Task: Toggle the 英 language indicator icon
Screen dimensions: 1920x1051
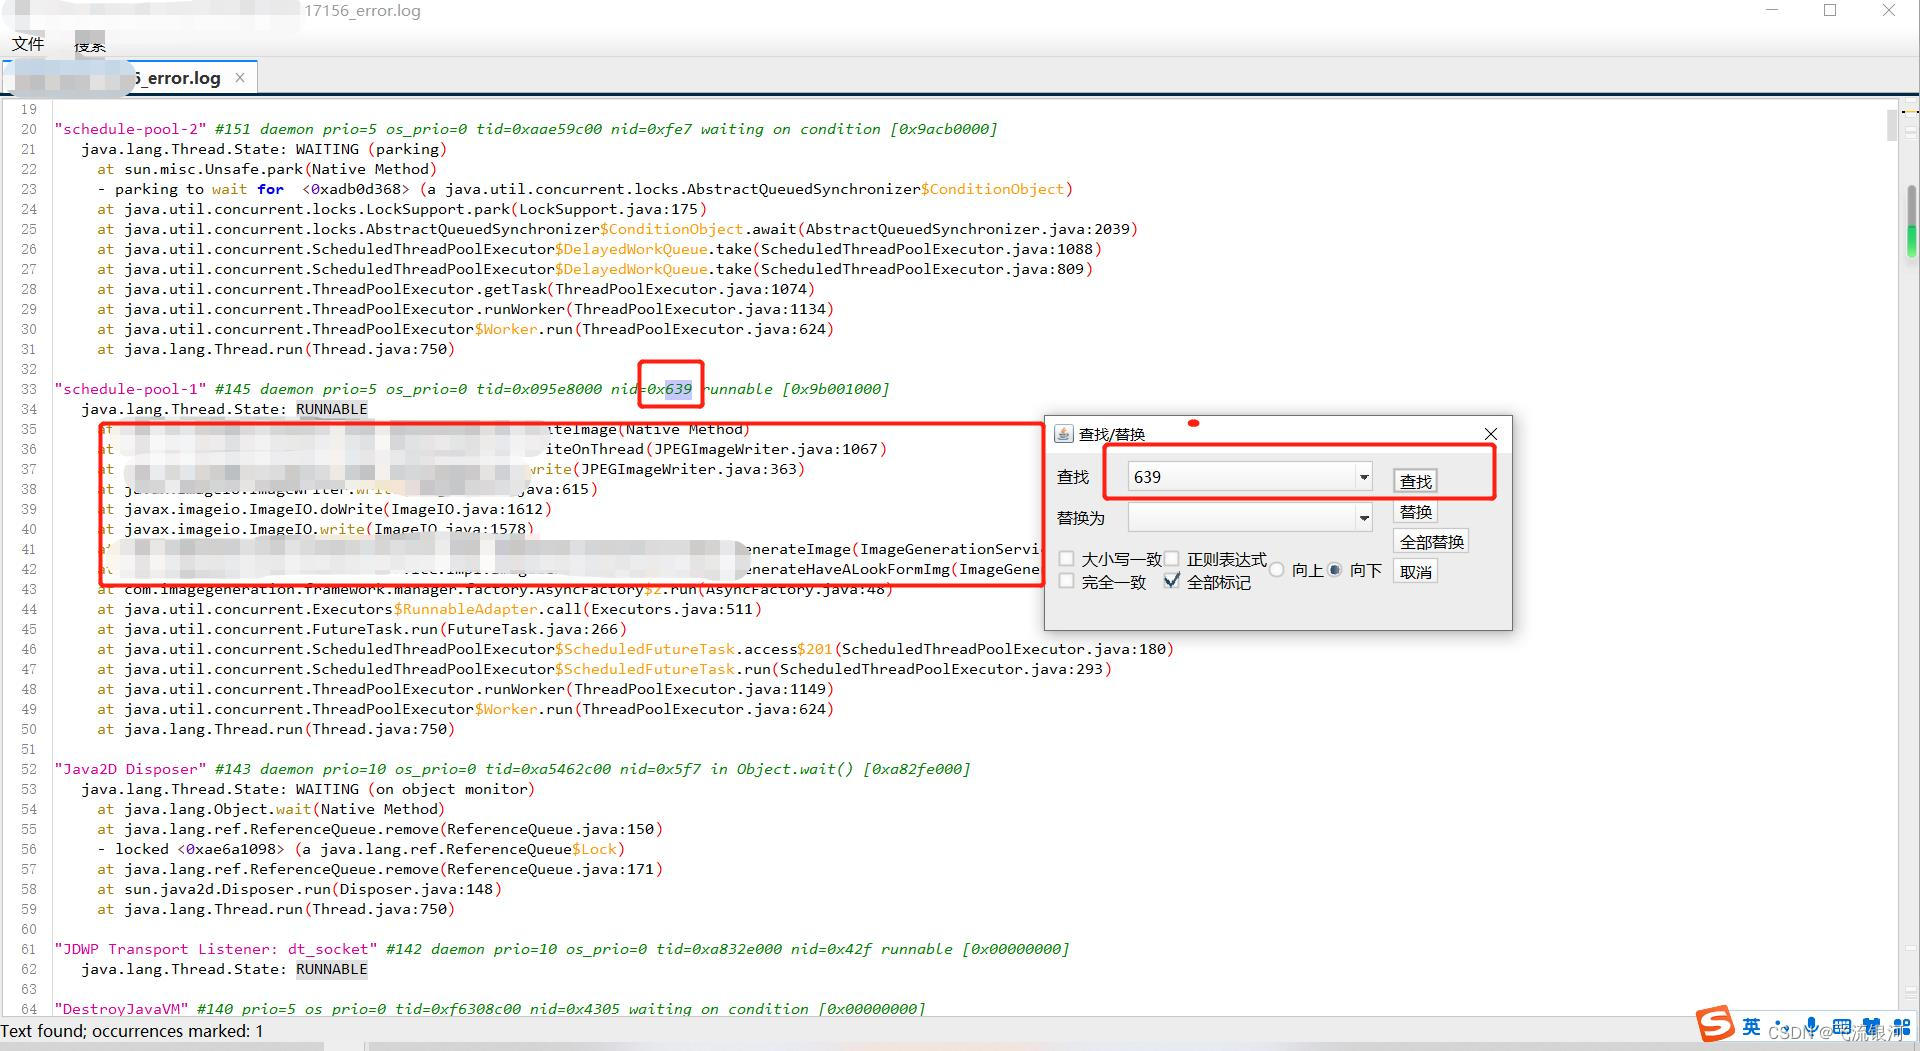Action: pos(1752,1027)
